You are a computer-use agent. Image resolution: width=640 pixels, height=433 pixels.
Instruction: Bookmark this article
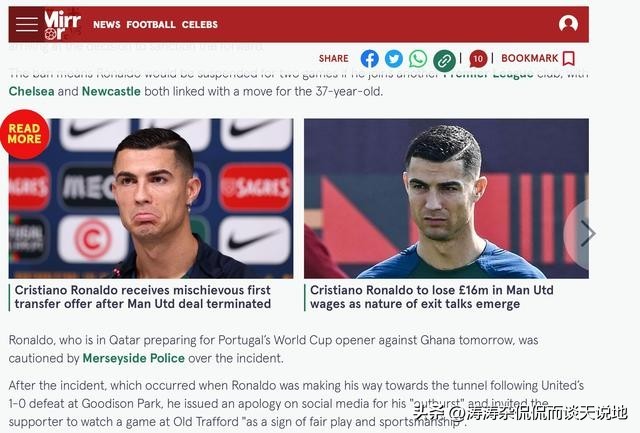tap(538, 58)
